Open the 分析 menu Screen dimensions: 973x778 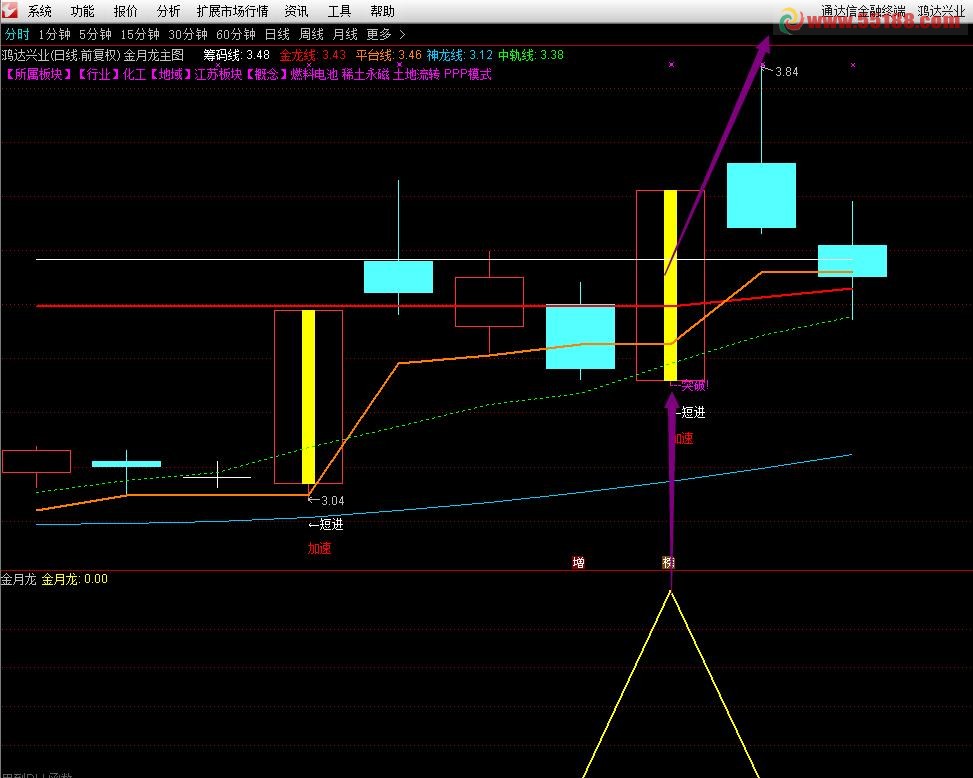click(169, 12)
